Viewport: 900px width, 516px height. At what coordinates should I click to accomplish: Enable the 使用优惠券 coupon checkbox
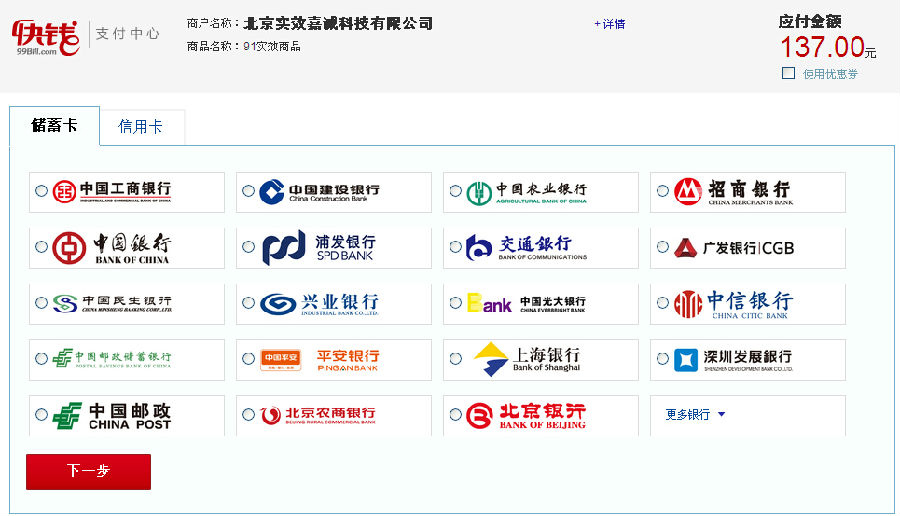(x=788, y=73)
